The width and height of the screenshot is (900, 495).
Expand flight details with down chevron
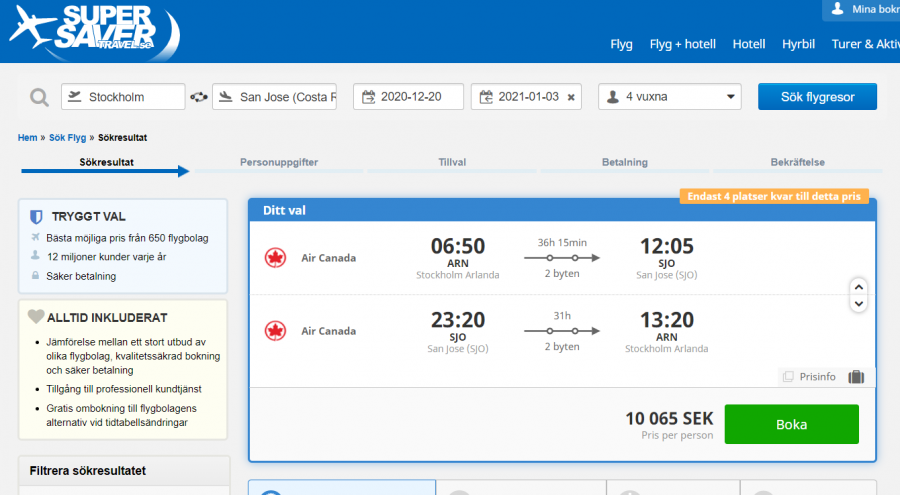coord(858,302)
